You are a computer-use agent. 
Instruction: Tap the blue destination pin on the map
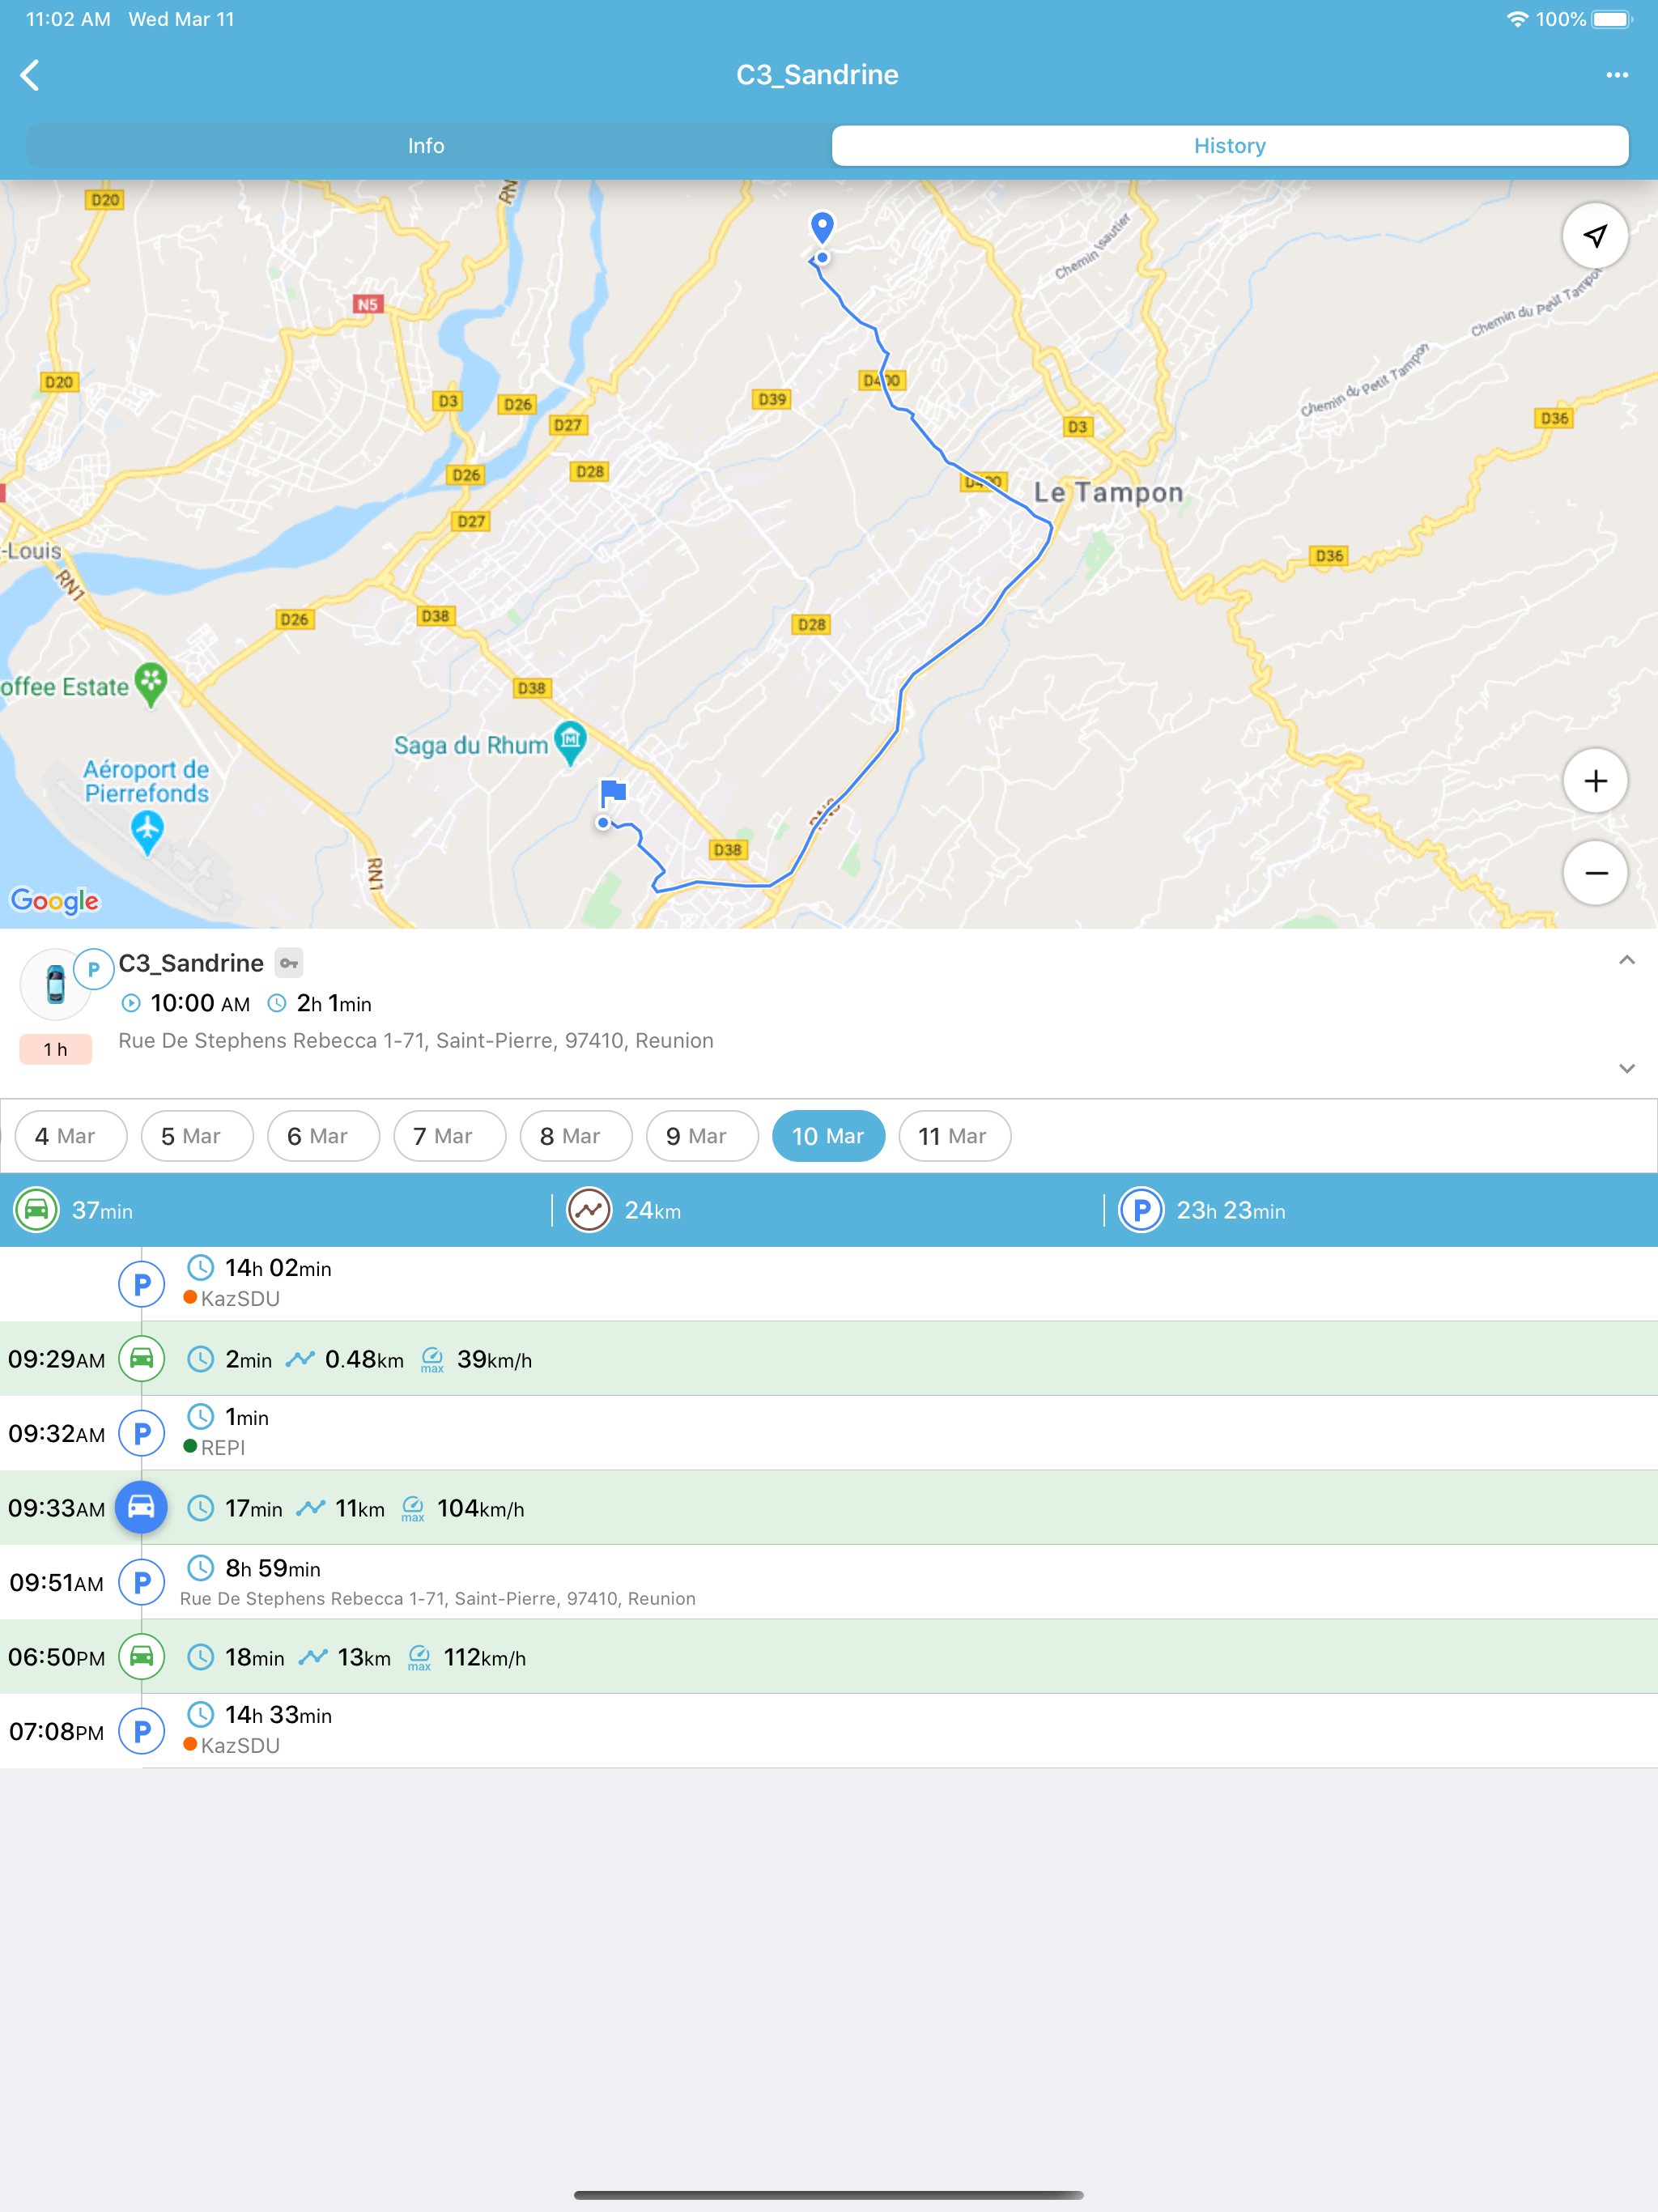822,228
